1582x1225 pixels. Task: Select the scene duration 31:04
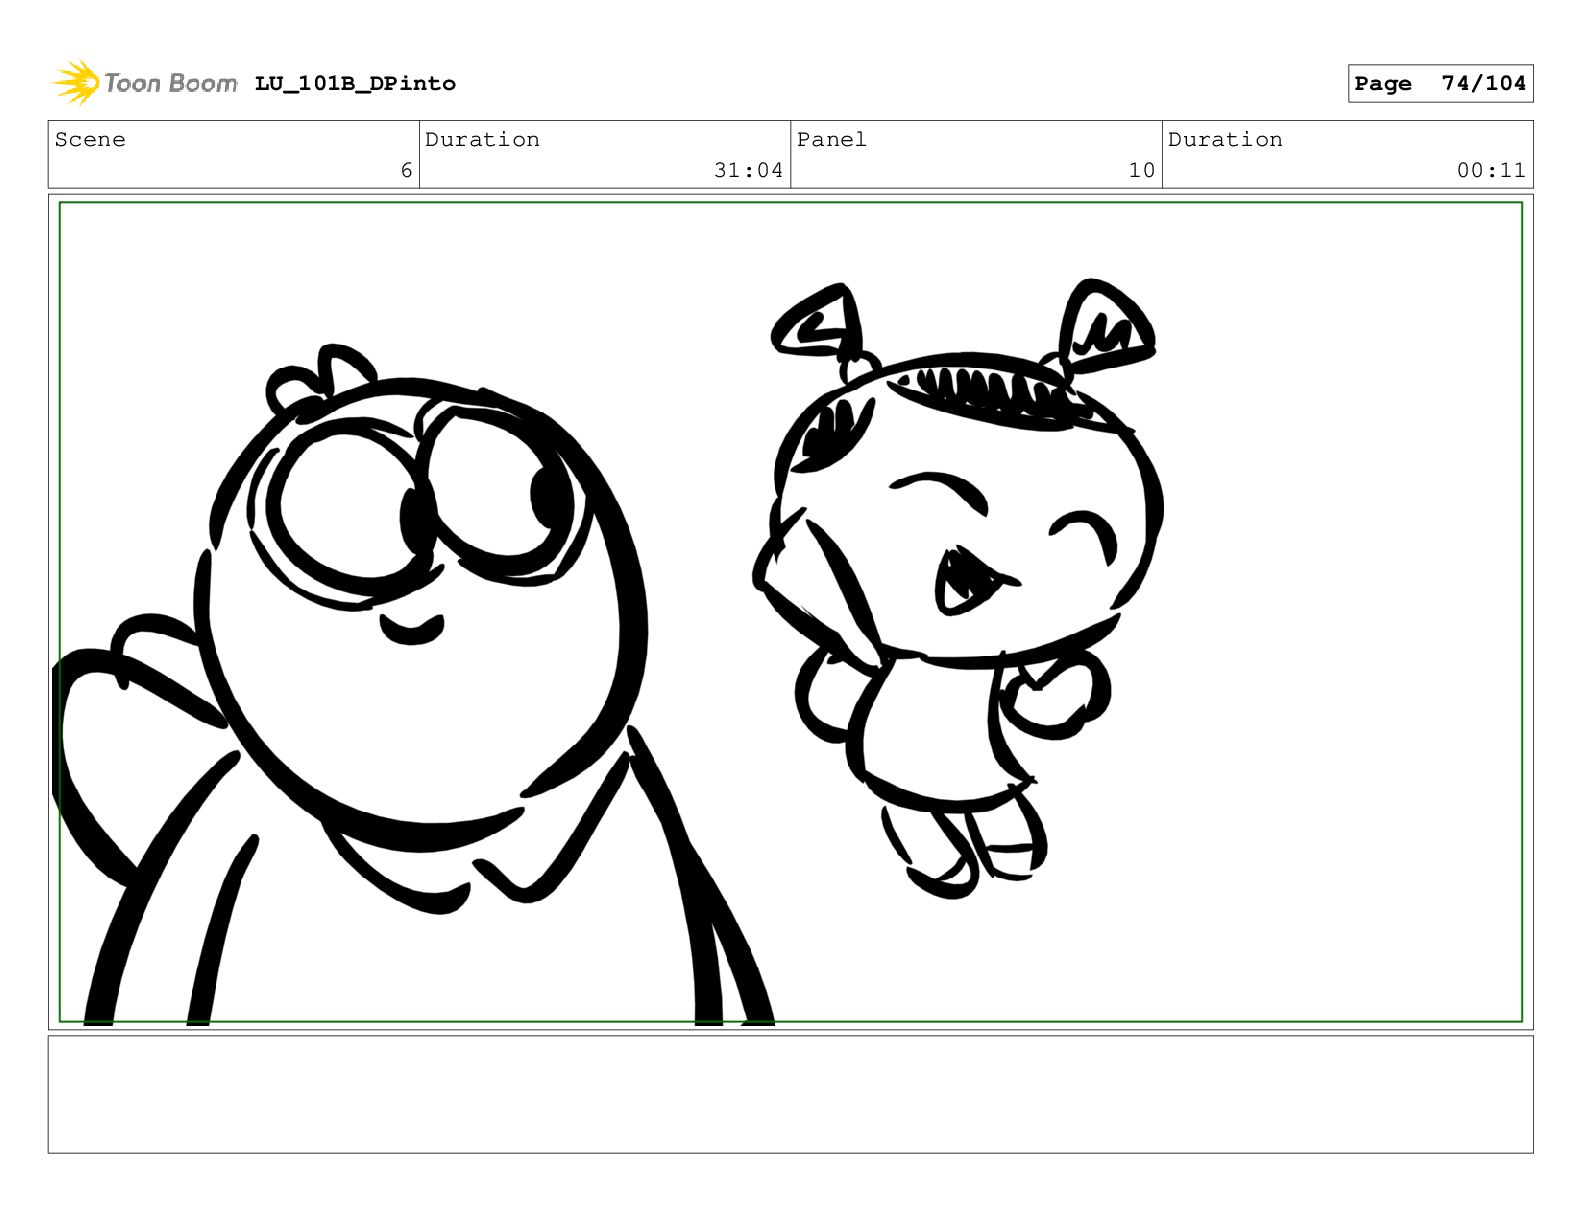coord(748,170)
